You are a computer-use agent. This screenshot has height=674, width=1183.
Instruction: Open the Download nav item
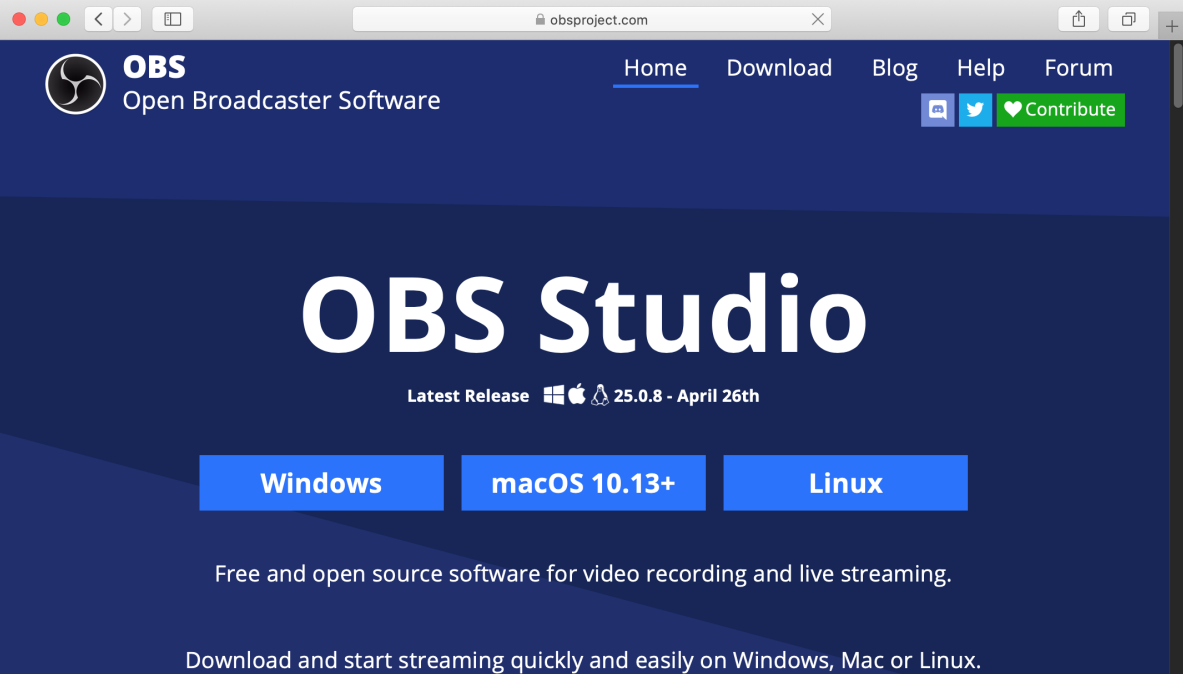(779, 68)
